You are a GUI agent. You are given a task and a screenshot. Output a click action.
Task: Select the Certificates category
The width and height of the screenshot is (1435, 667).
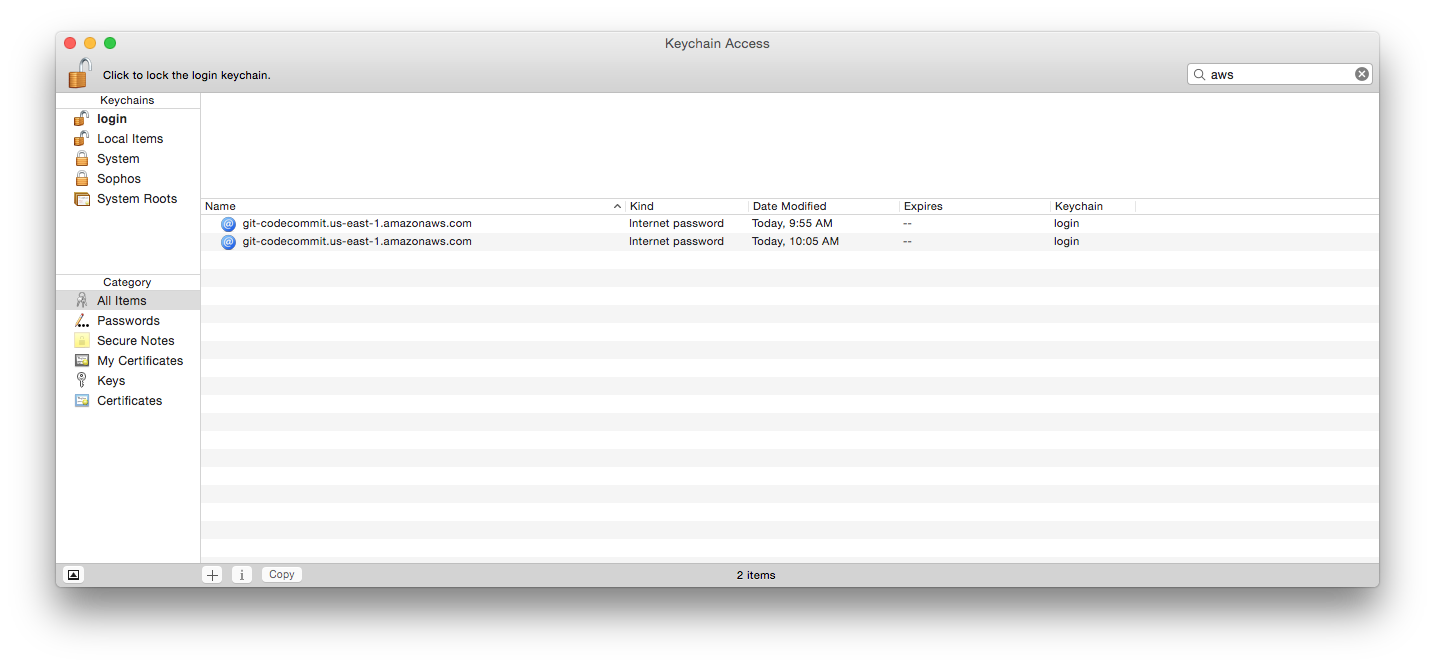click(129, 401)
